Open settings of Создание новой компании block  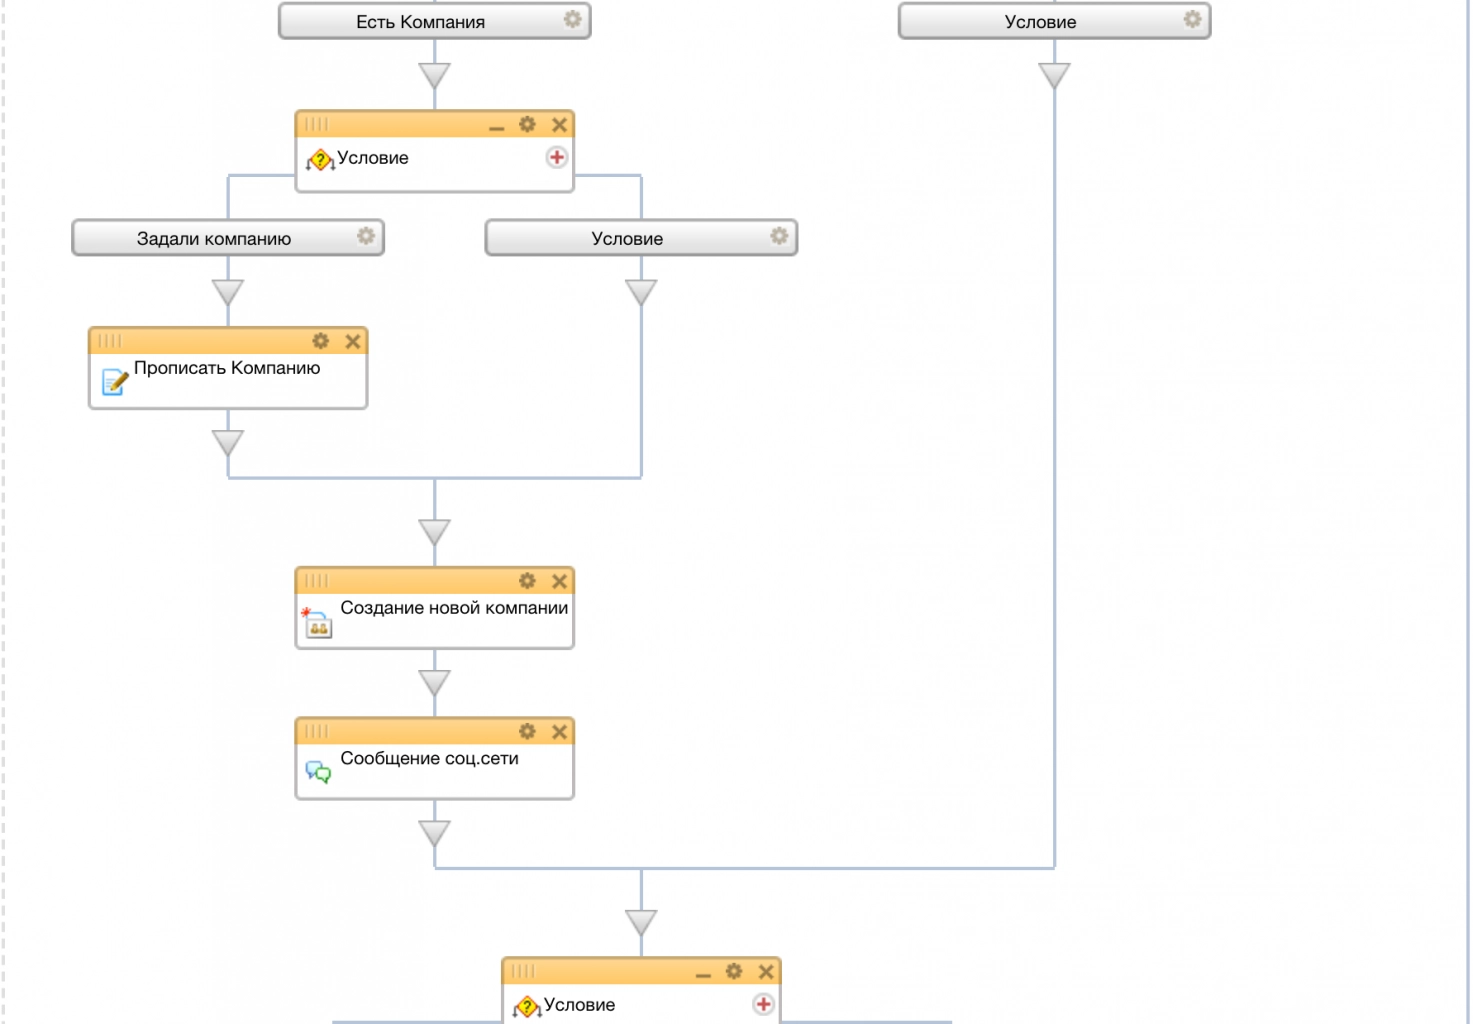pos(527,581)
